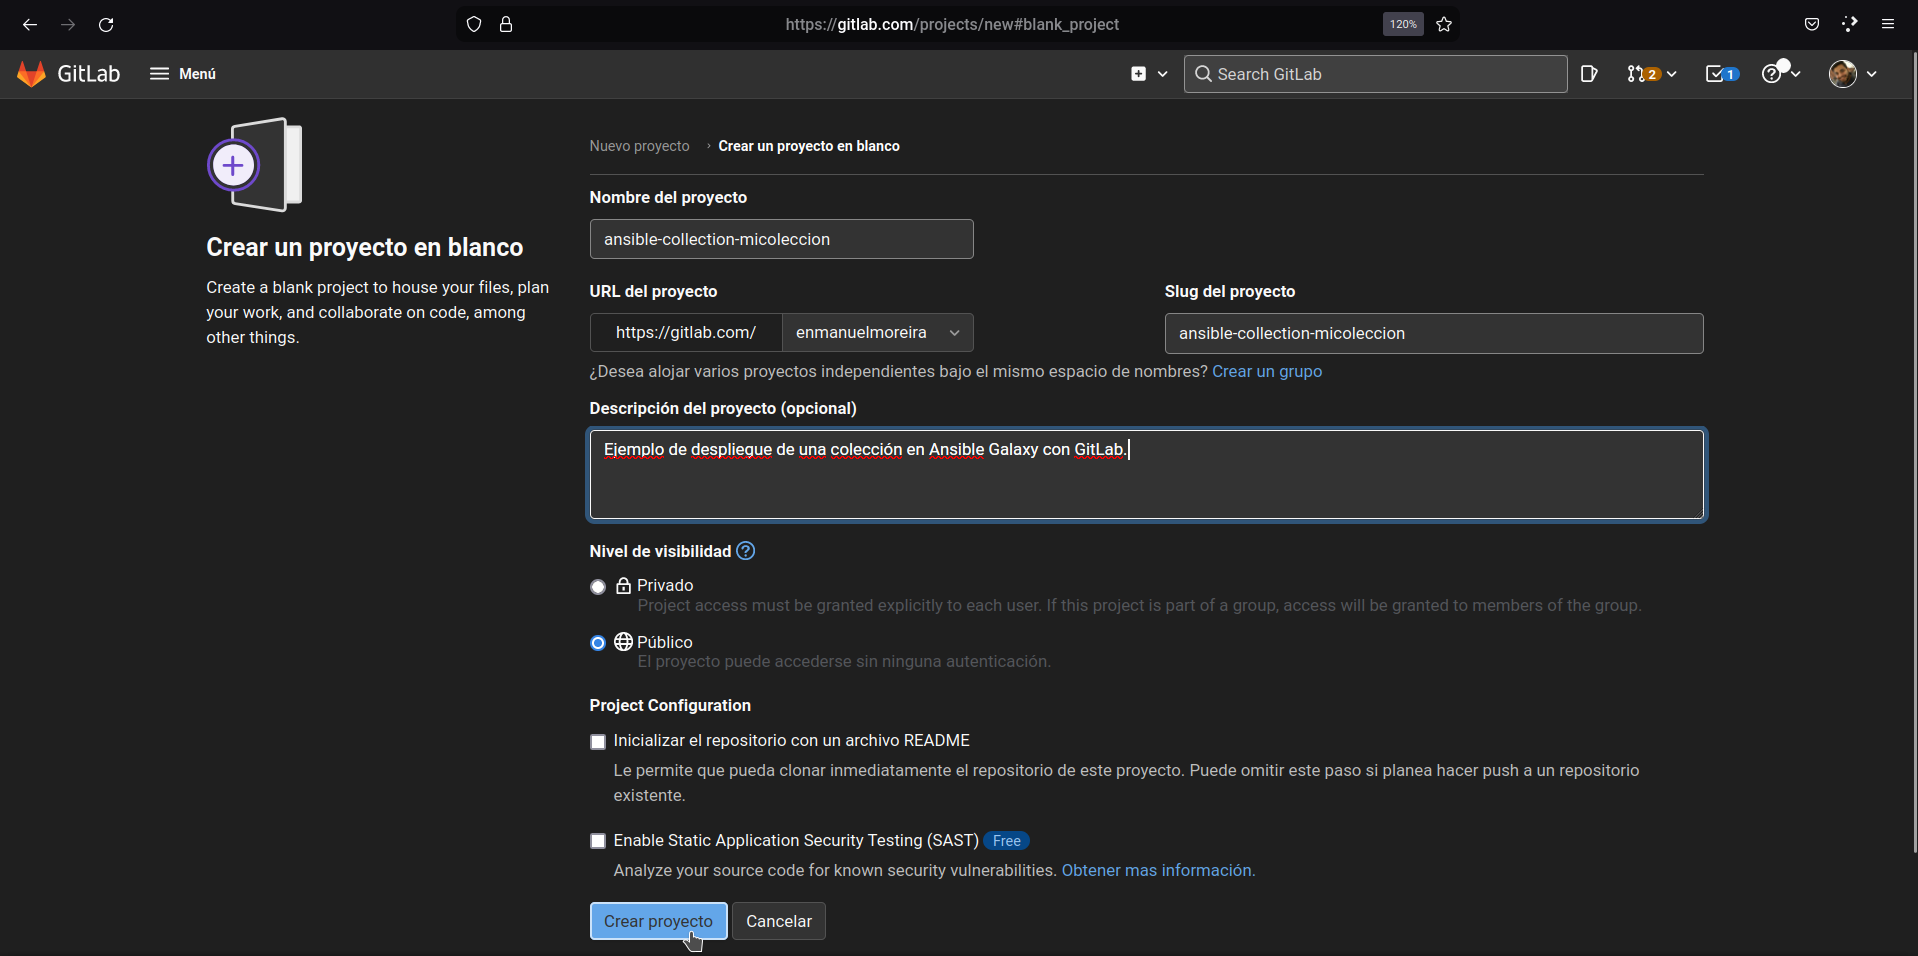Enable Static Application Security Testing checkbox
This screenshot has height=956, width=1918.
click(598, 841)
